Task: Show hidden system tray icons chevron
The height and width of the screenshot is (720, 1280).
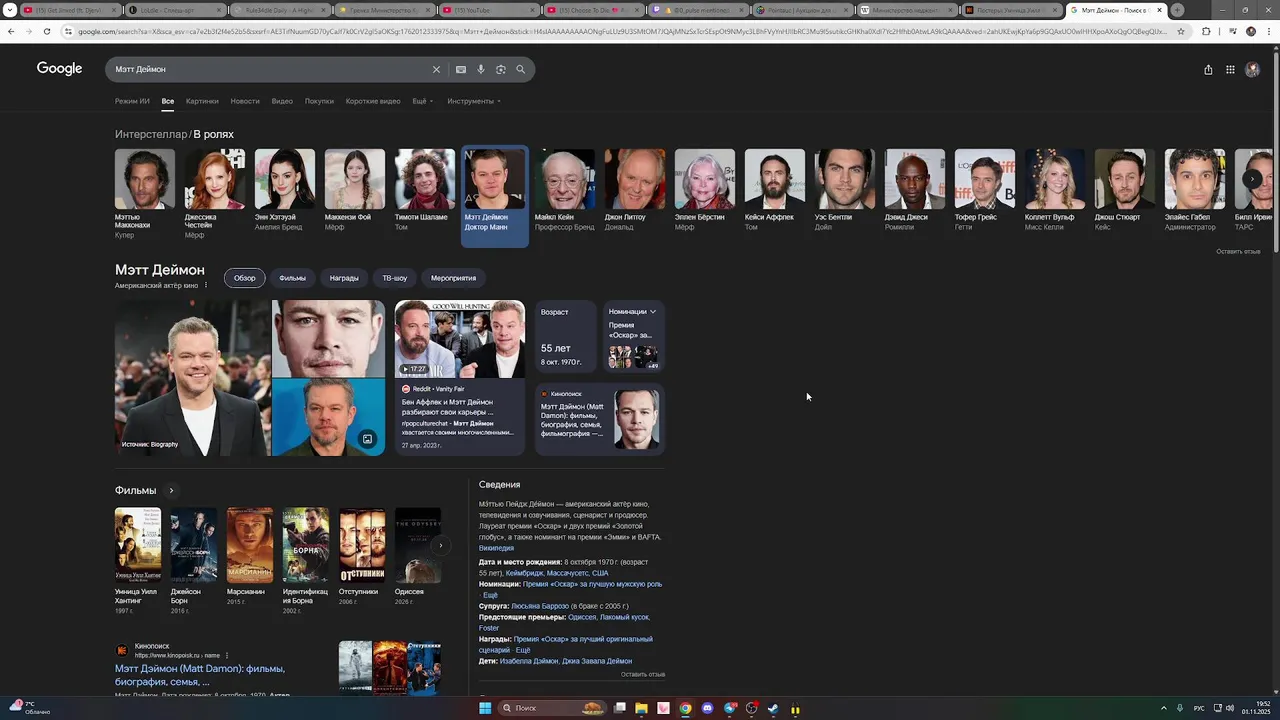Action: [x=1163, y=708]
